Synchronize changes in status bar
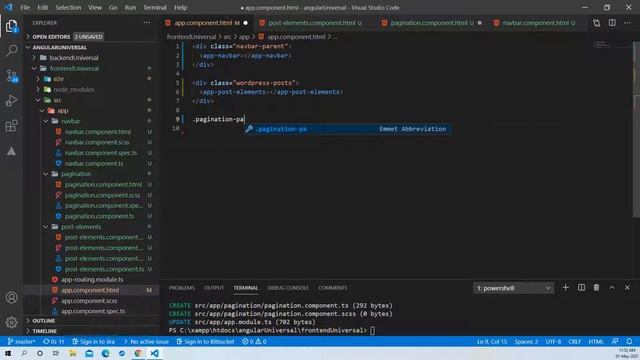Image resolution: width=640 pixels, height=360 pixels. click(x=54, y=342)
